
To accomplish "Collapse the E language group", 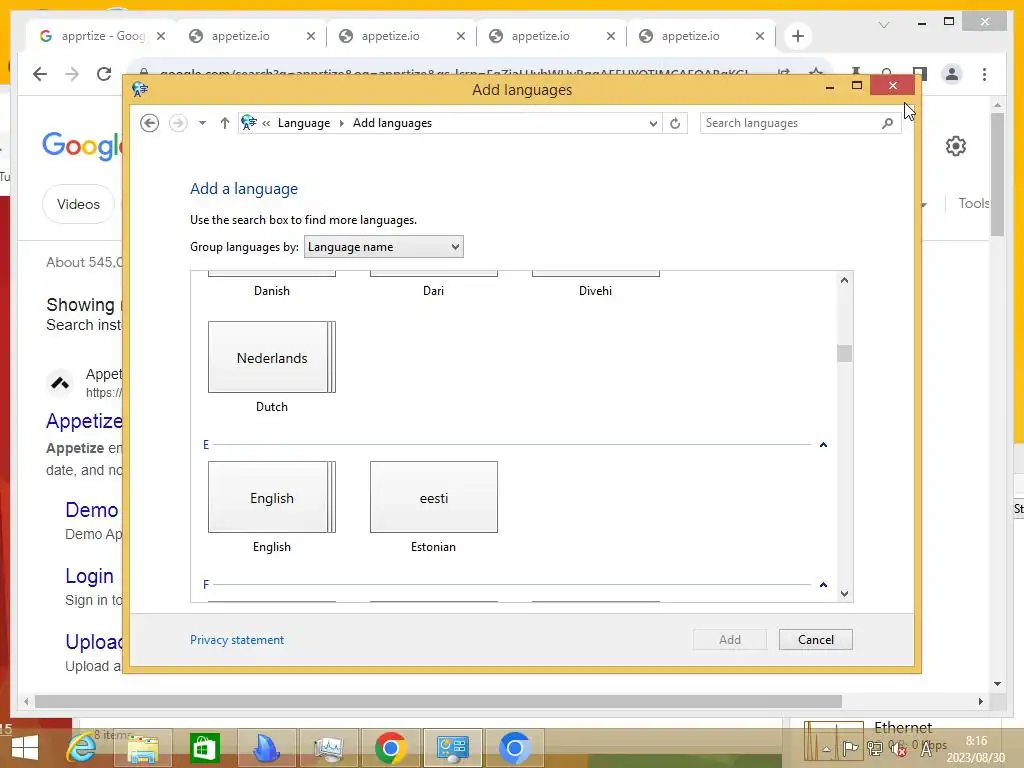I will 824,445.
